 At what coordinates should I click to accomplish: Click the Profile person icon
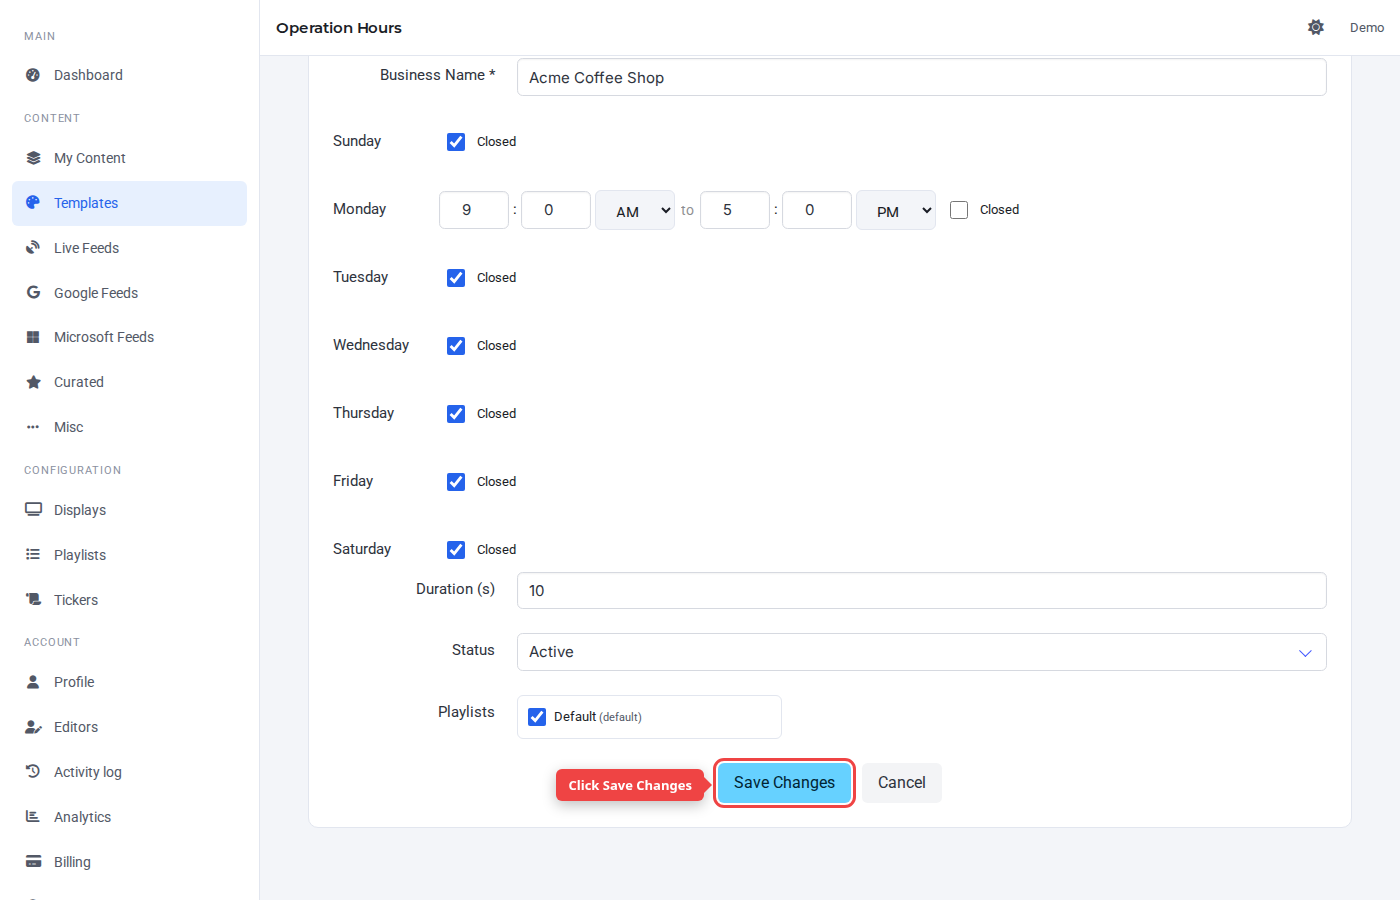click(x=33, y=682)
